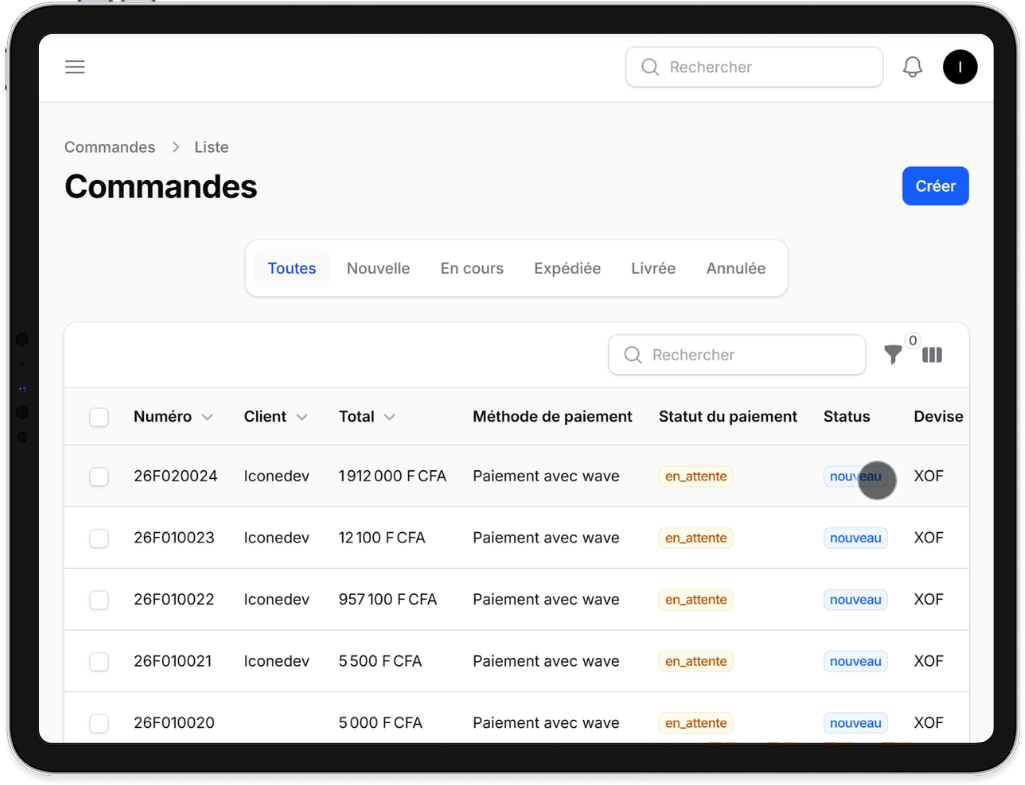The height and width of the screenshot is (785, 1025).
Task: Click the Créer button
Action: coord(935,186)
